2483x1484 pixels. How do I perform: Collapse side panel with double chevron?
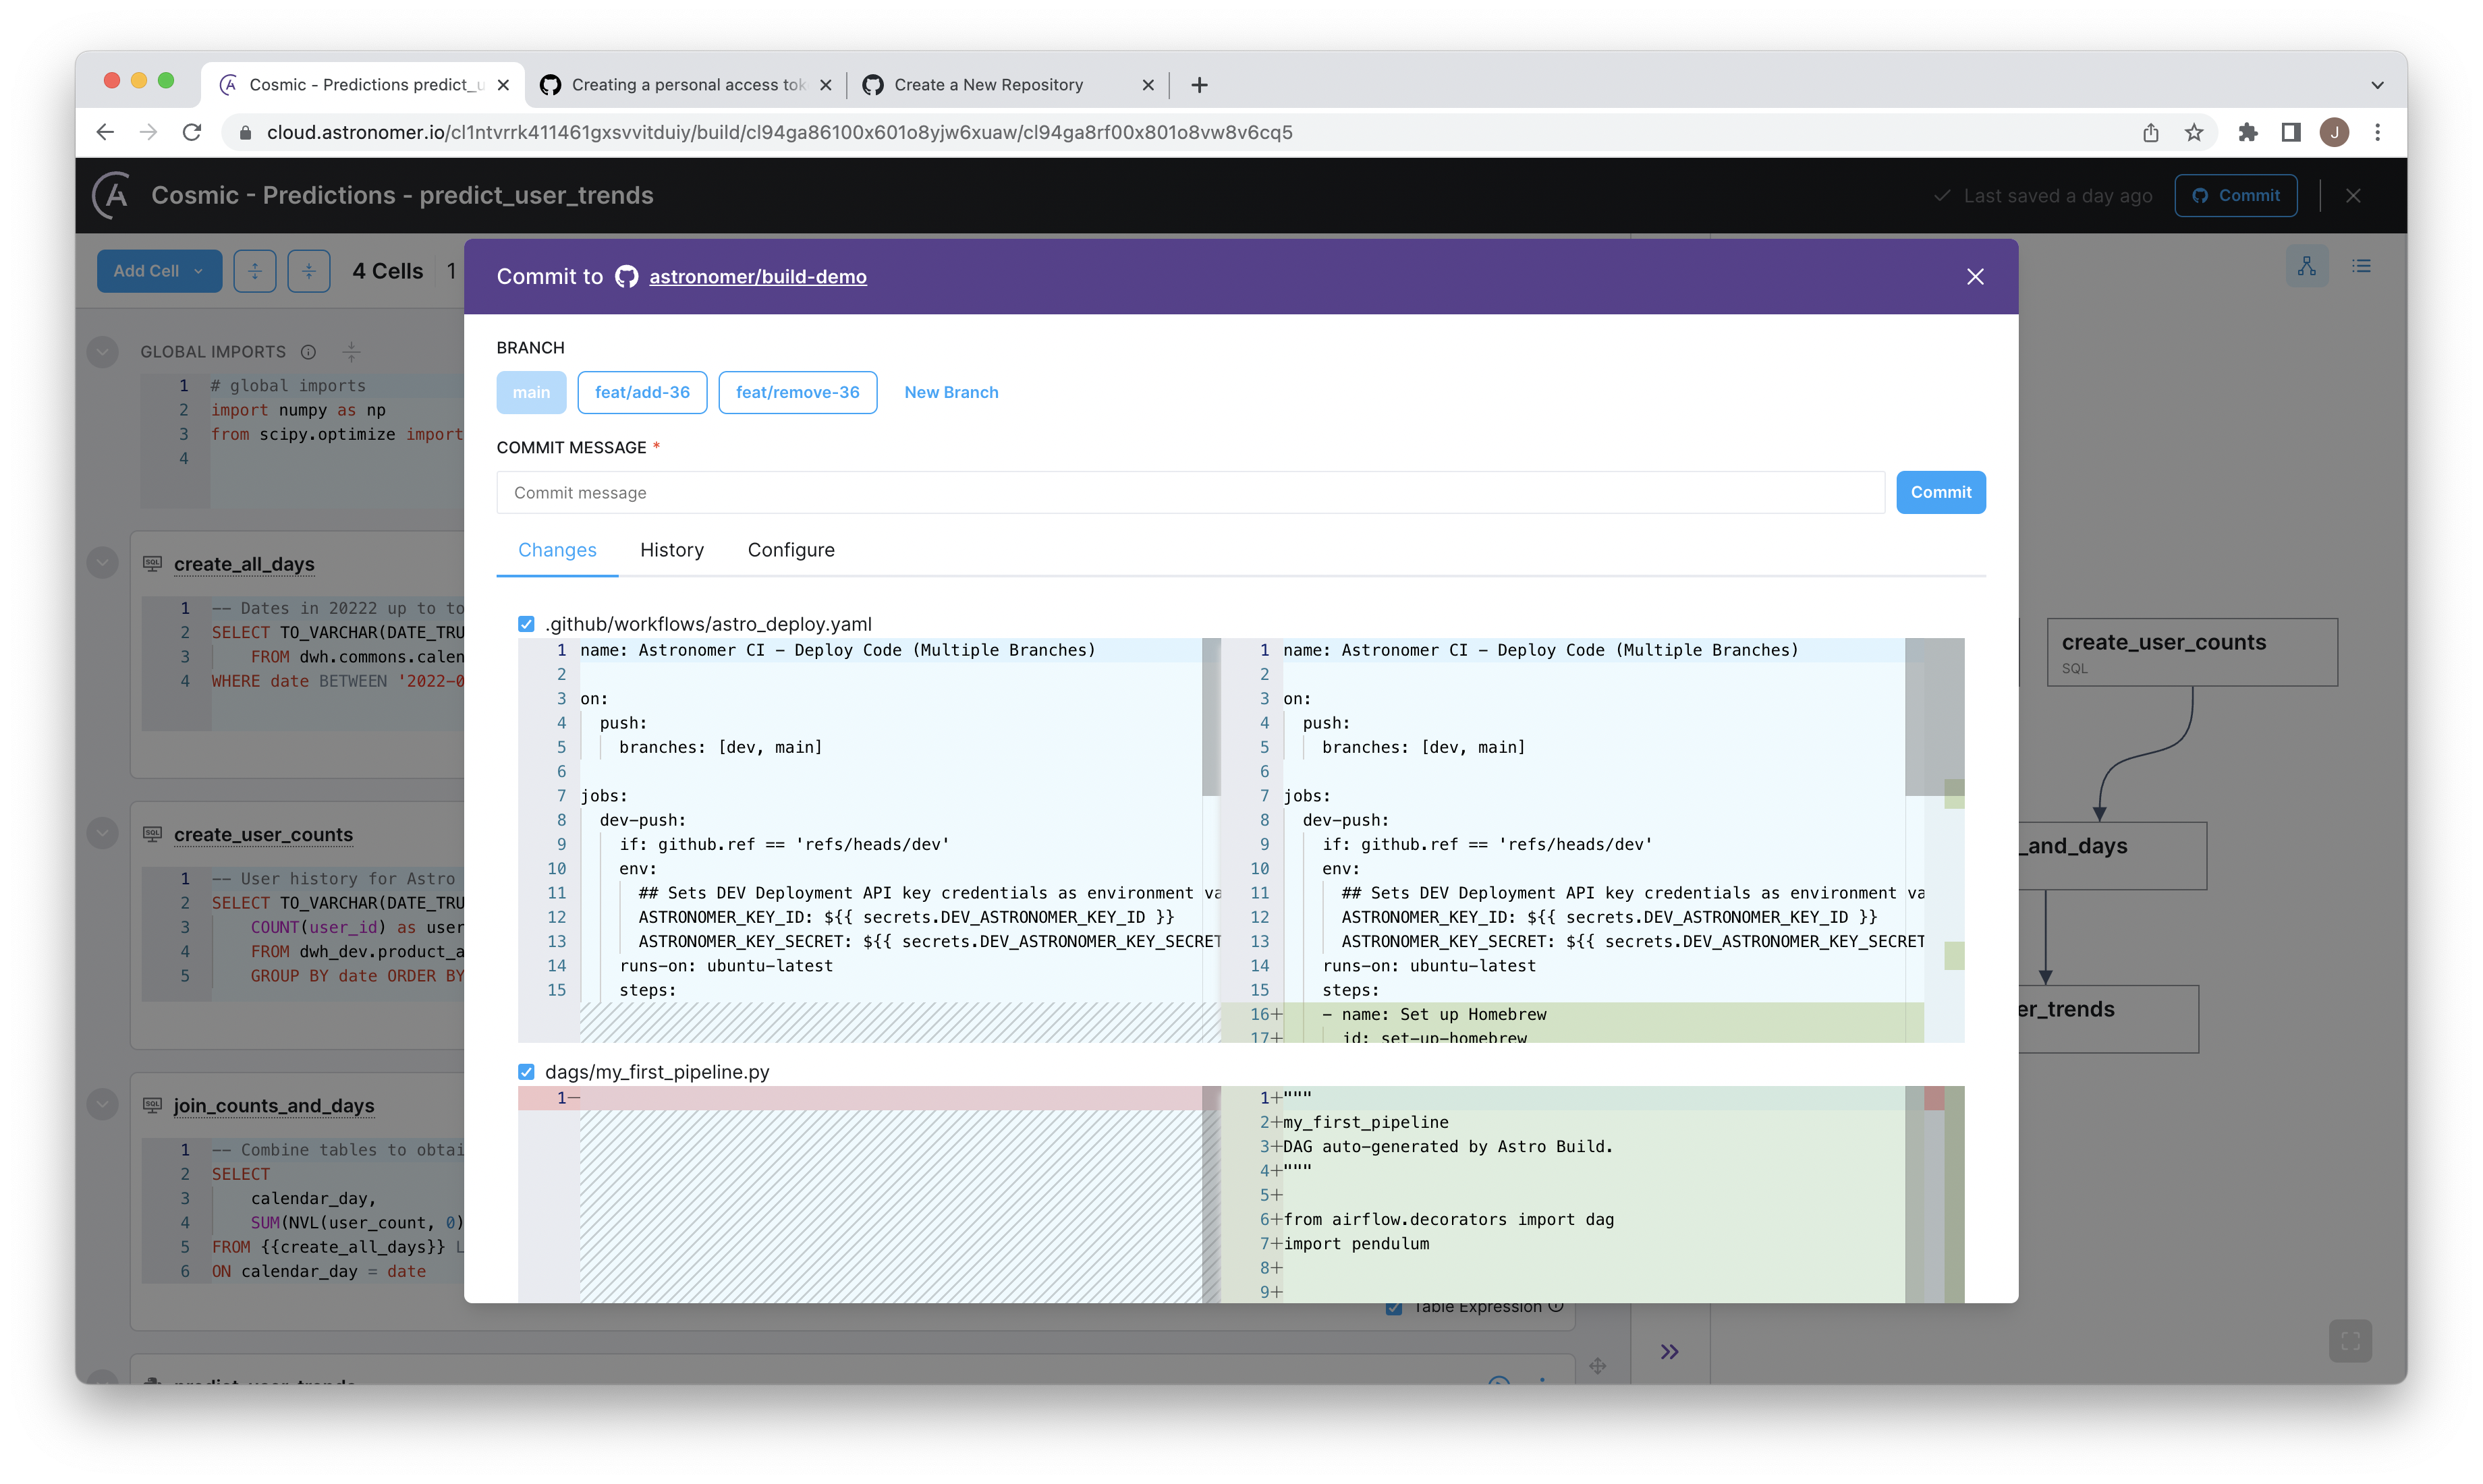point(1669,1352)
